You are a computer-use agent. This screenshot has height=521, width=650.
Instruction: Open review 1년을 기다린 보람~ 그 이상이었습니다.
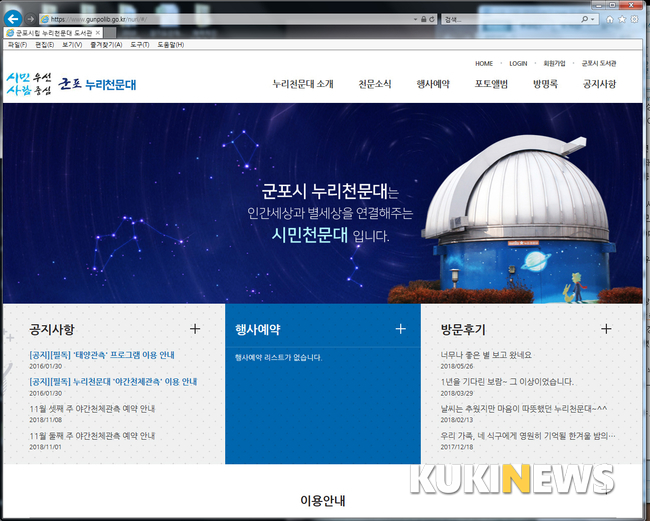507,382
